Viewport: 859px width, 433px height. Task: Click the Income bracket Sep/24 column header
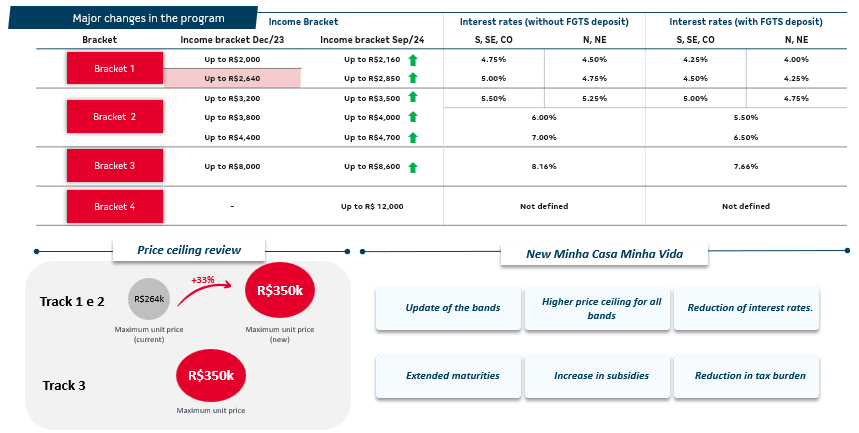(x=372, y=39)
